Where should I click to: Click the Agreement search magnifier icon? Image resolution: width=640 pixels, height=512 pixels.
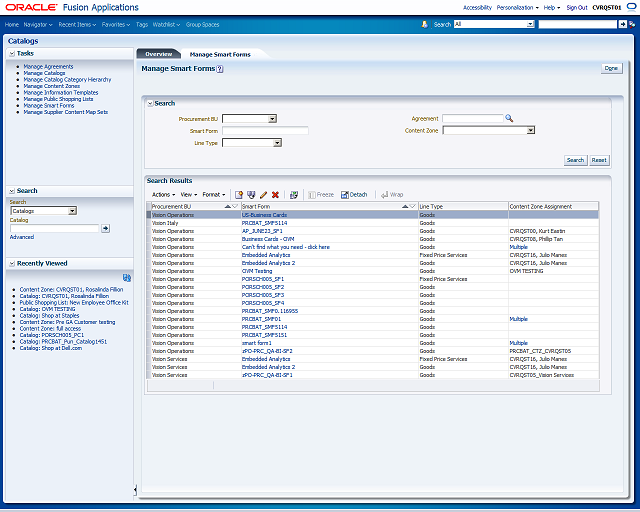pyautogui.click(x=509, y=118)
